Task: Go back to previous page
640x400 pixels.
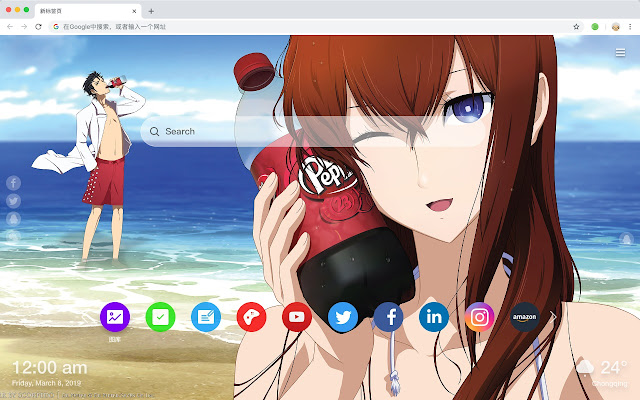Action: point(10,27)
